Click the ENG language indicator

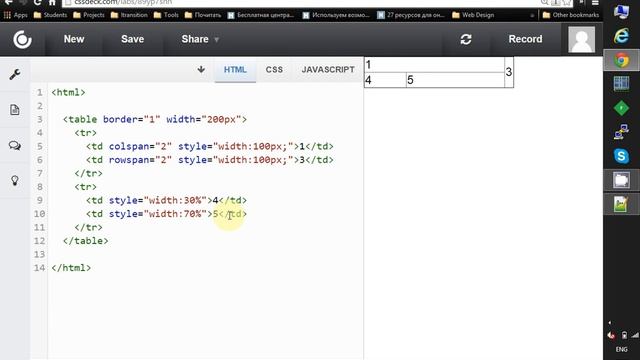tap(622, 349)
